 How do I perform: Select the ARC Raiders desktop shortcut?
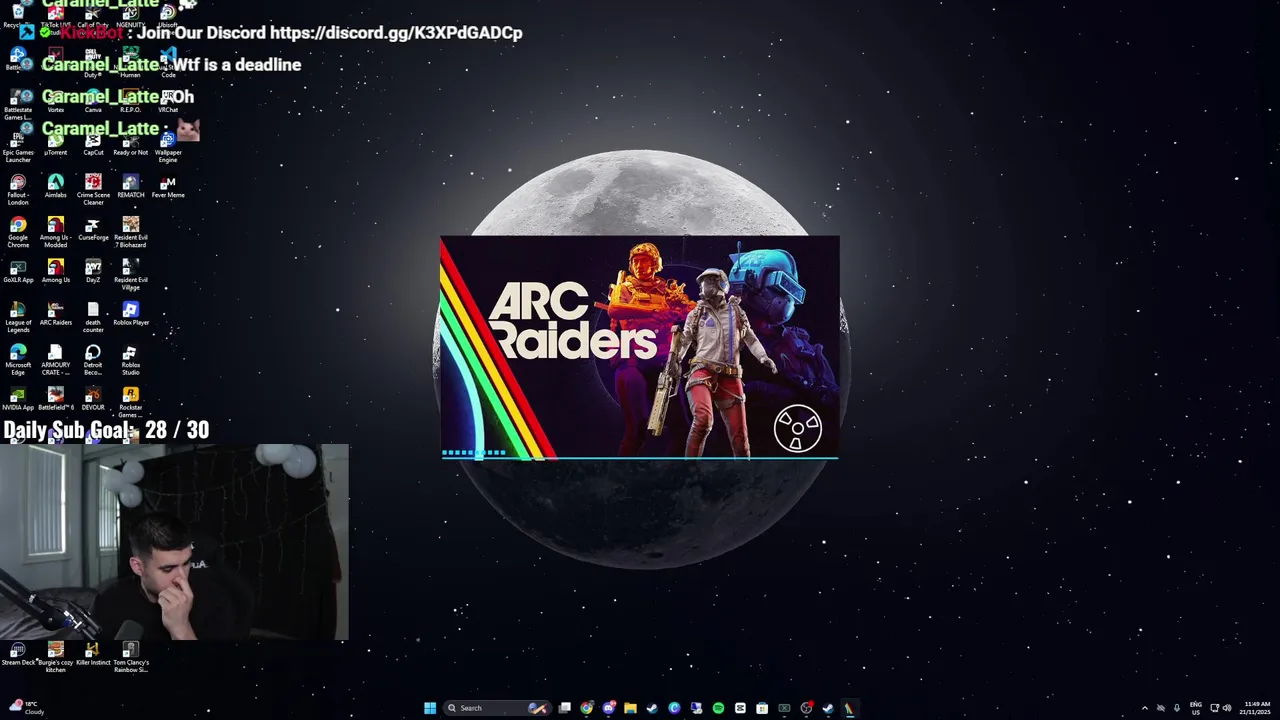(55, 314)
